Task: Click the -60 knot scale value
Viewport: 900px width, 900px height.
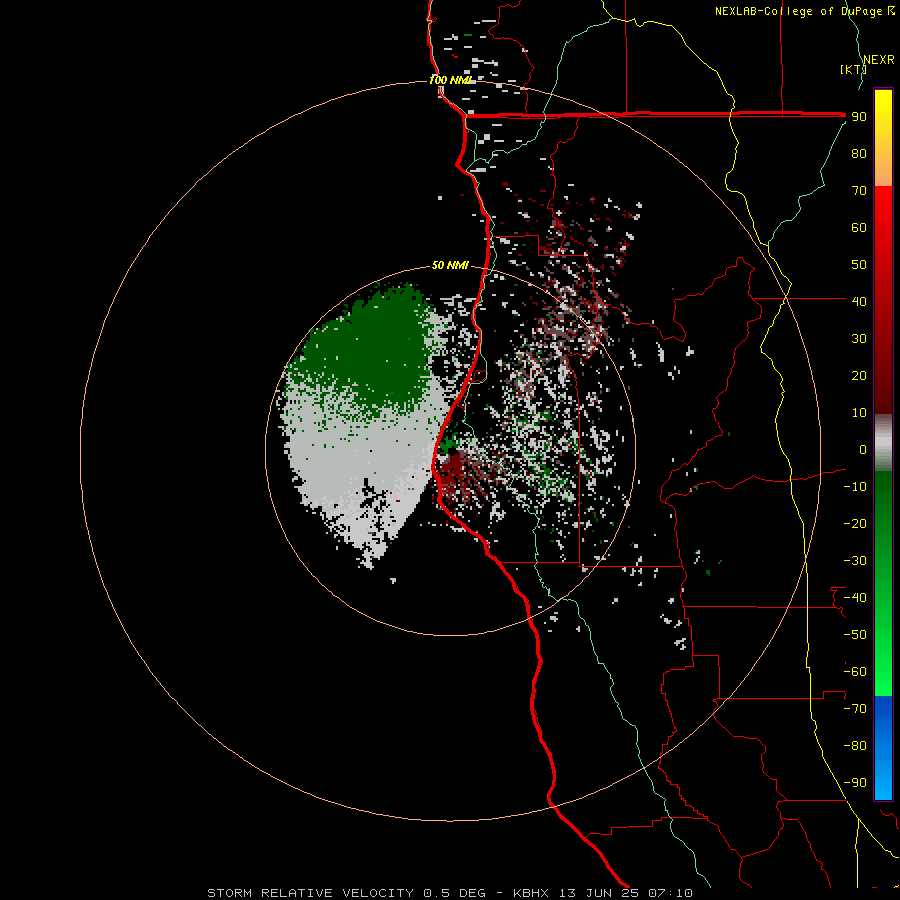Action: [855, 672]
